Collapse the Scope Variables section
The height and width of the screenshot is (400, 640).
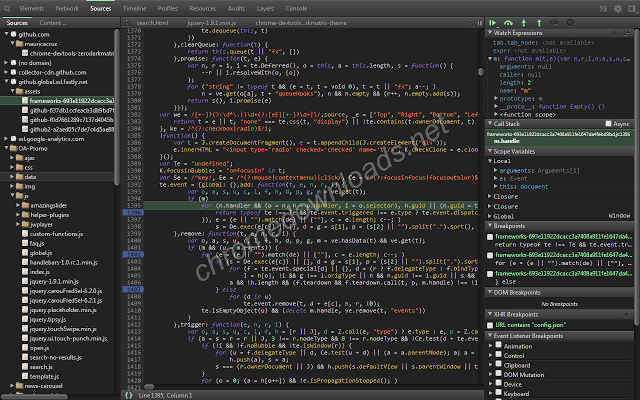point(490,151)
